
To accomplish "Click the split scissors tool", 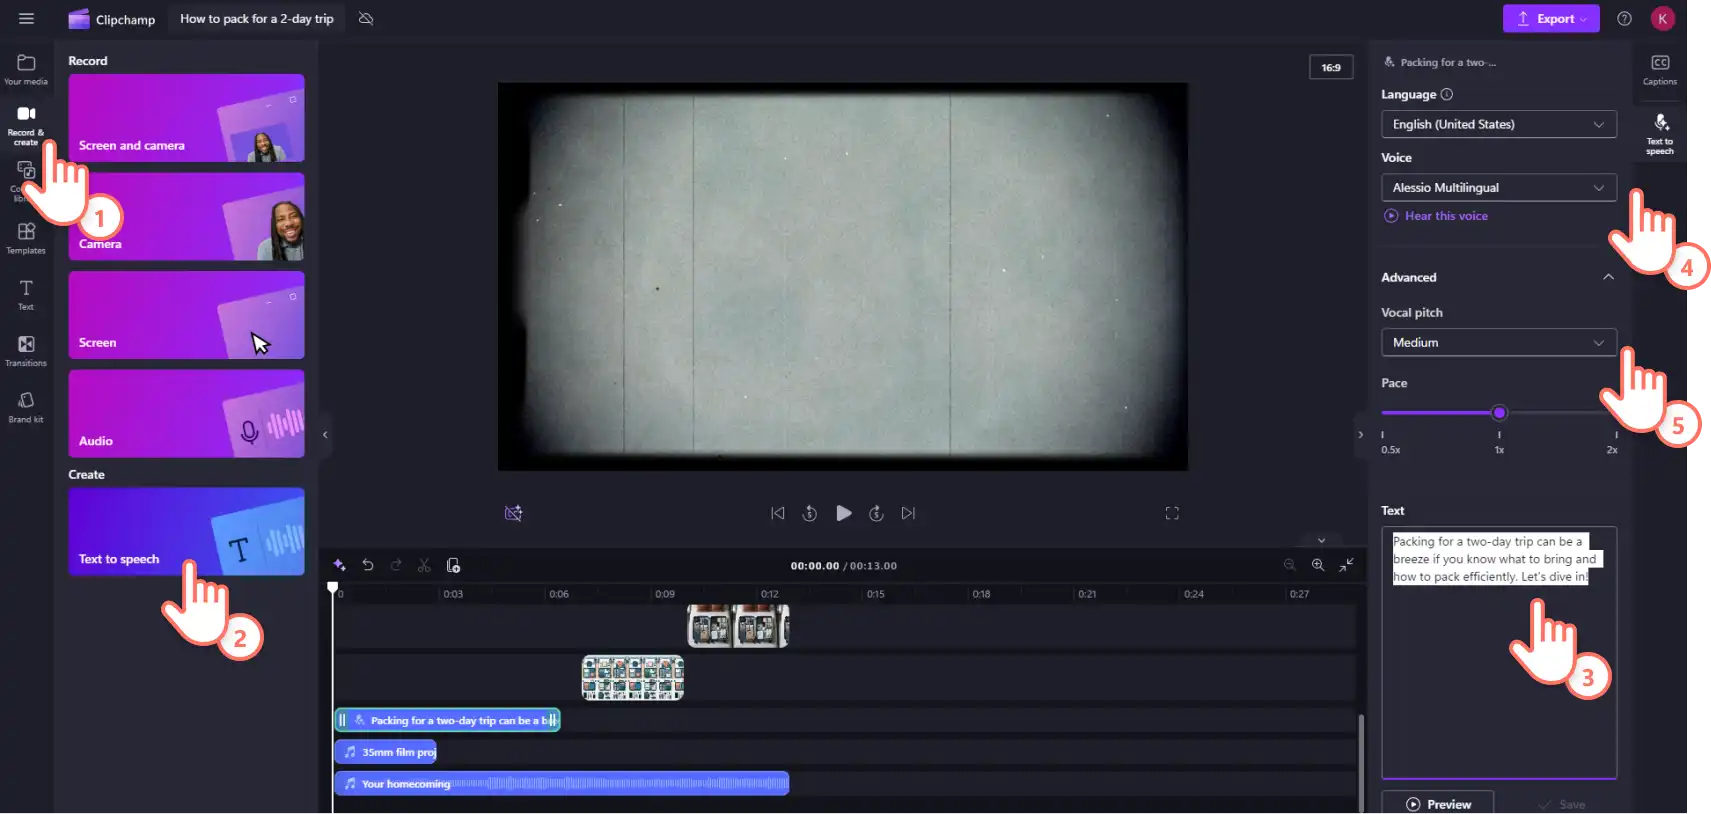I will [x=424, y=566].
